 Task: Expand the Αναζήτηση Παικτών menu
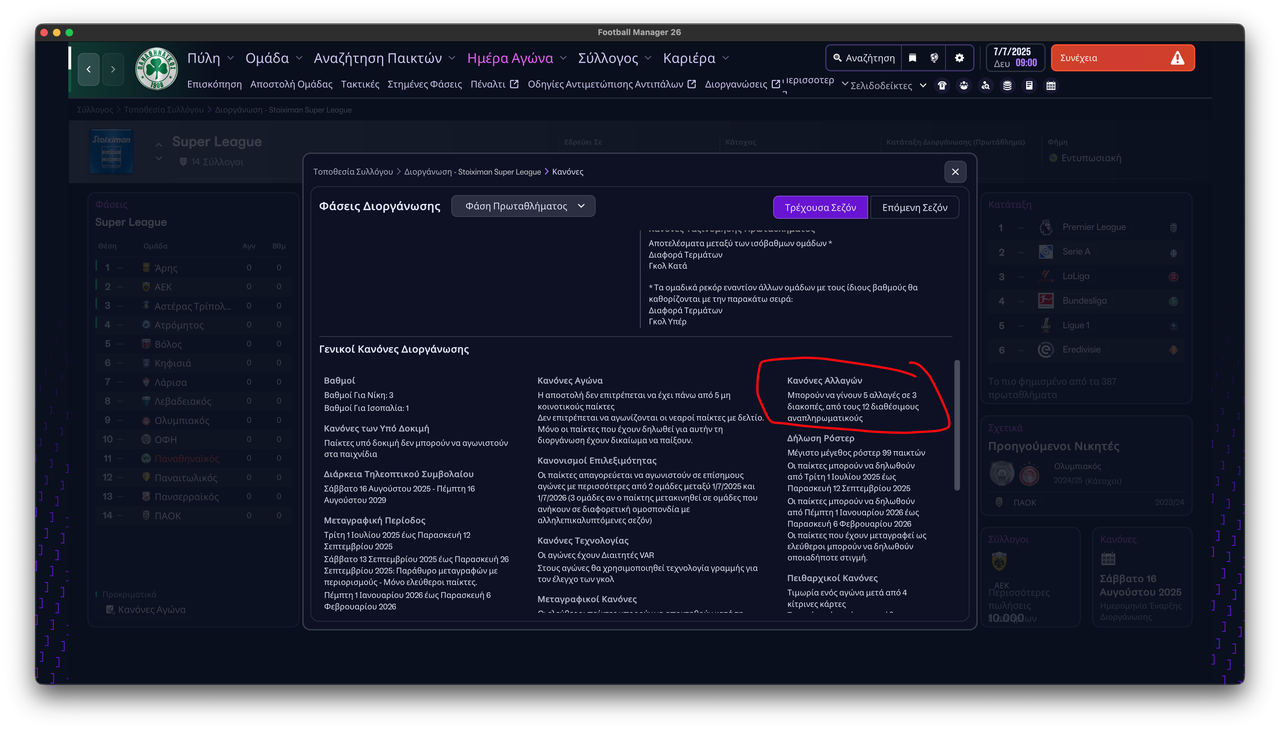[x=385, y=58]
